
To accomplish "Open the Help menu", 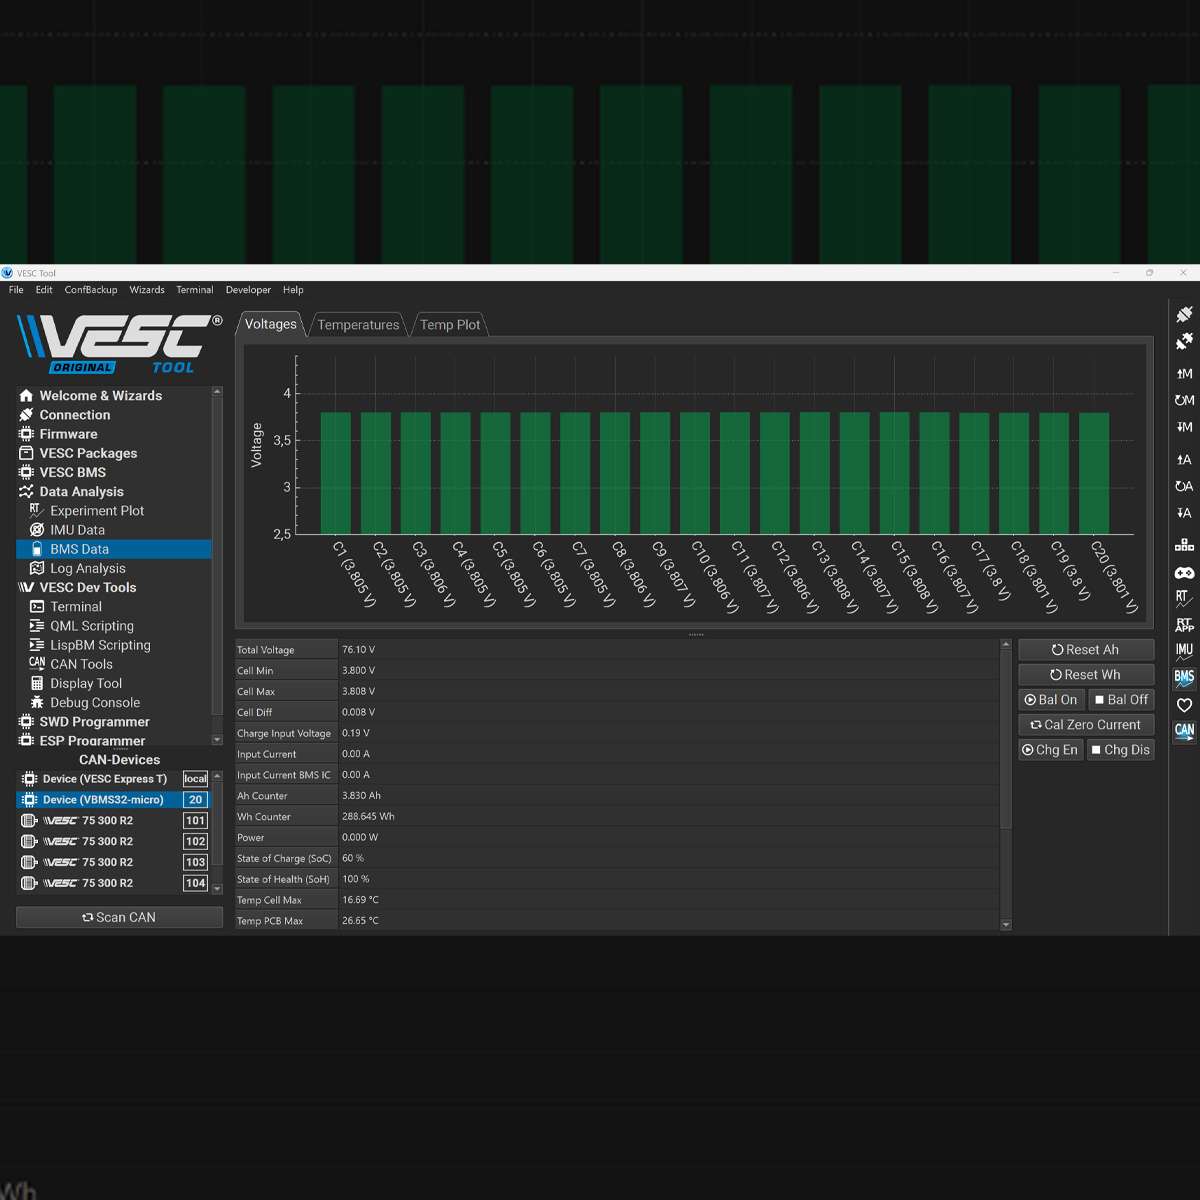I will pos(293,290).
